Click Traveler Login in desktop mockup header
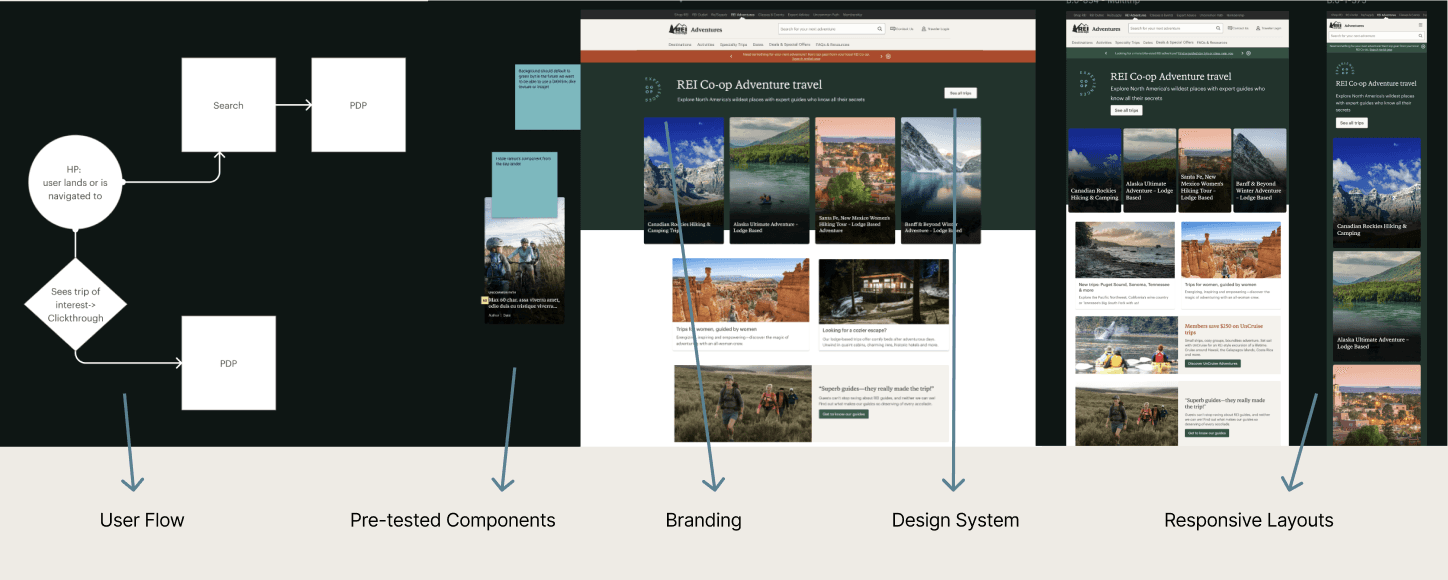1448x580 pixels. point(934,29)
